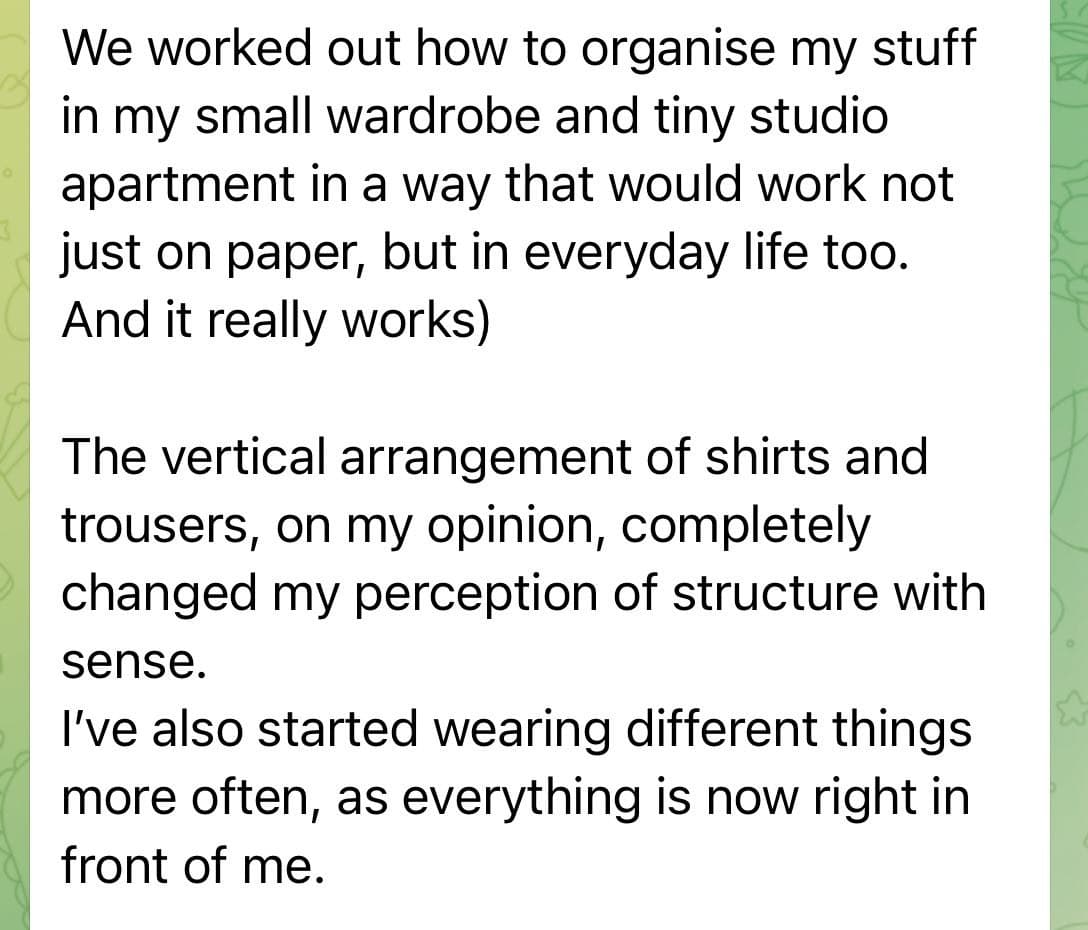This screenshot has height=930, width=1088.
Task: Click the words "everyday life too."
Action: click(715, 253)
